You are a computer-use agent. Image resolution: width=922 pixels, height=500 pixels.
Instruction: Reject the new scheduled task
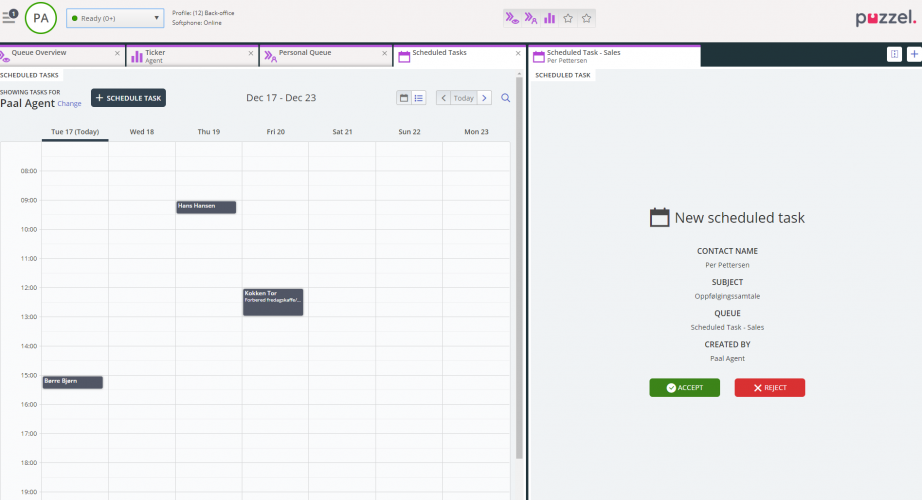[769, 388]
